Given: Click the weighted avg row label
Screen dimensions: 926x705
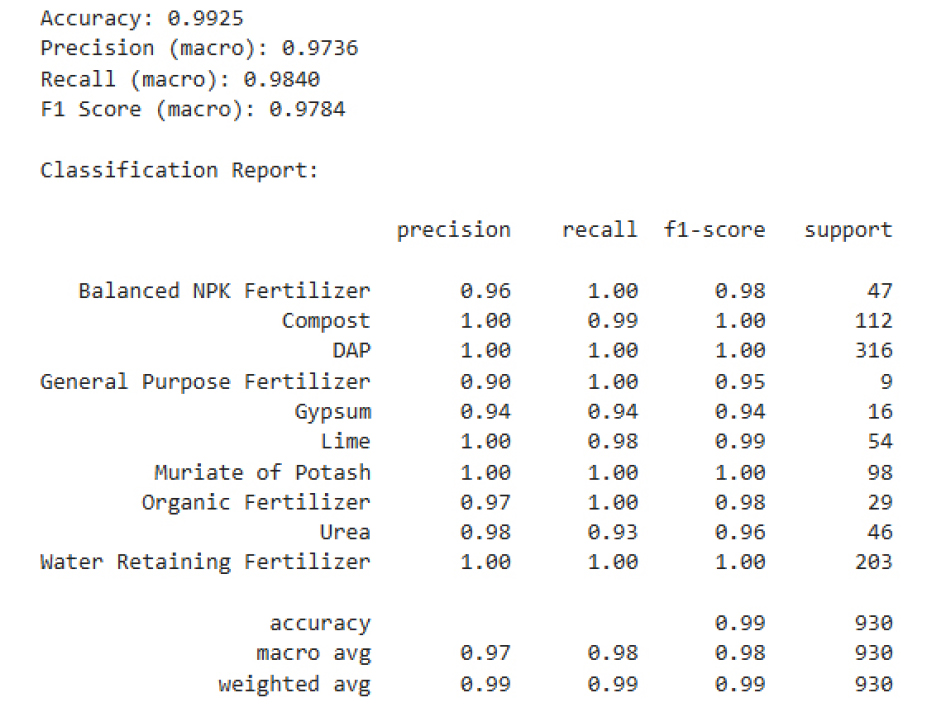Looking at the screenshot, I should tap(294, 685).
